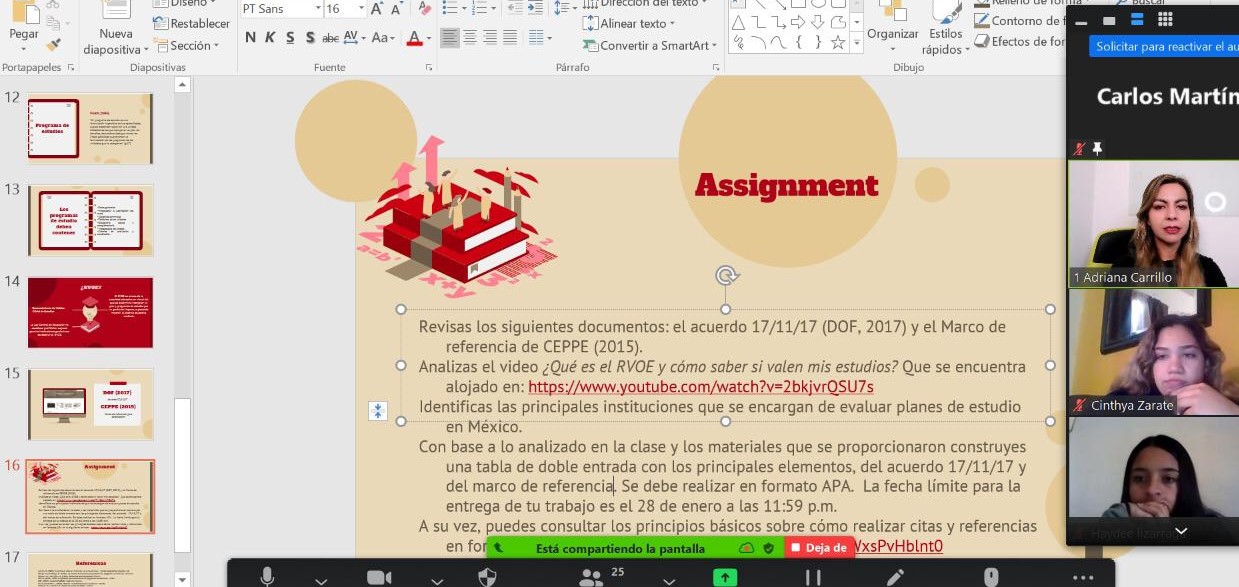Click Decrease Font Size button
This screenshot has width=1239, height=587.
(x=397, y=9)
